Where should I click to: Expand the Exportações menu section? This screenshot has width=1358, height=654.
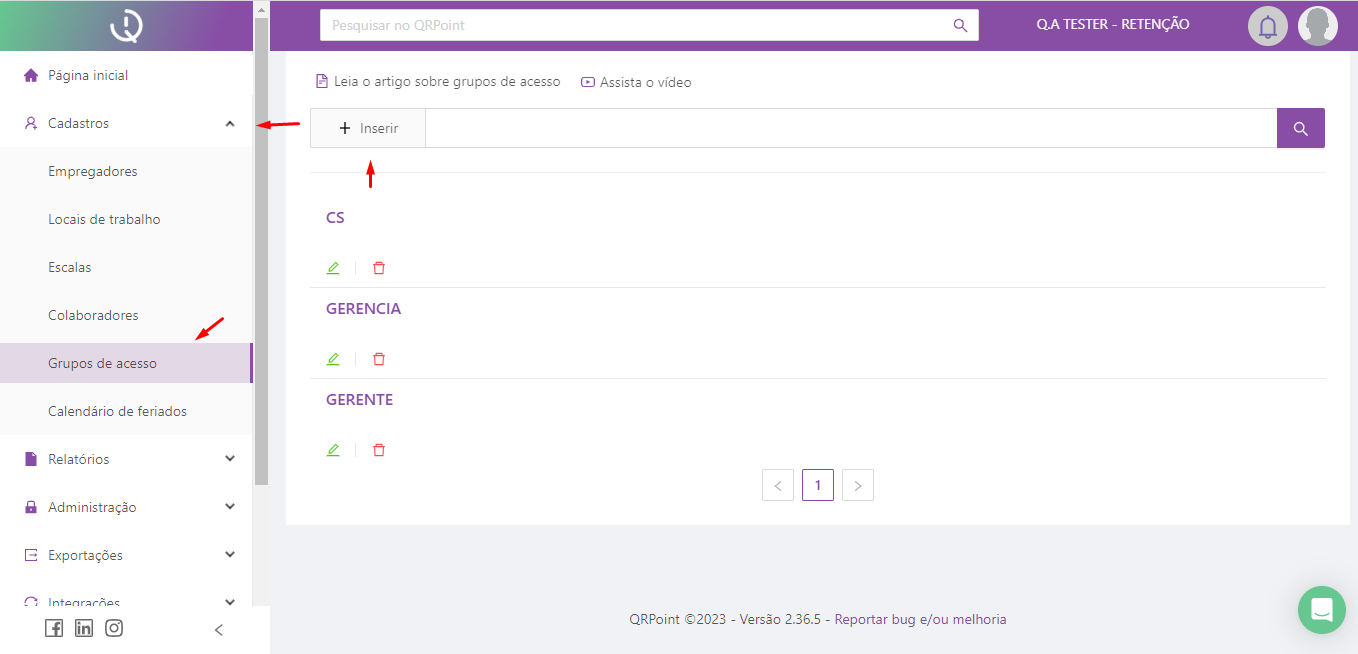pos(229,556)
